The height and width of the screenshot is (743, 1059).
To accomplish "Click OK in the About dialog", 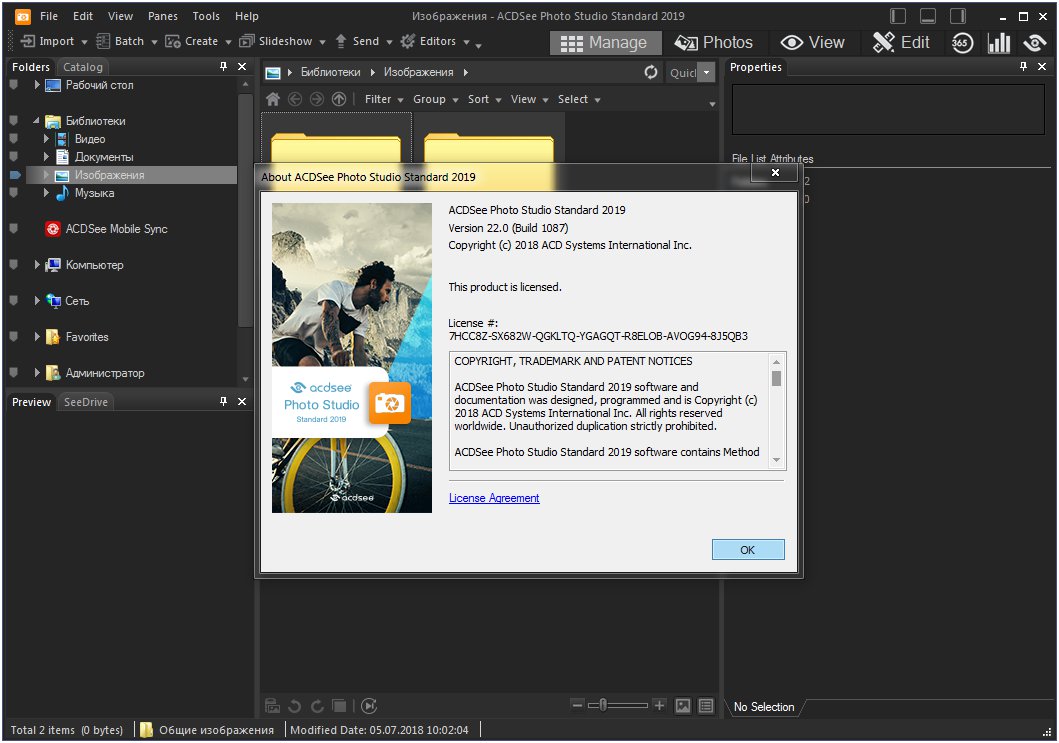I will click(748, 550).
